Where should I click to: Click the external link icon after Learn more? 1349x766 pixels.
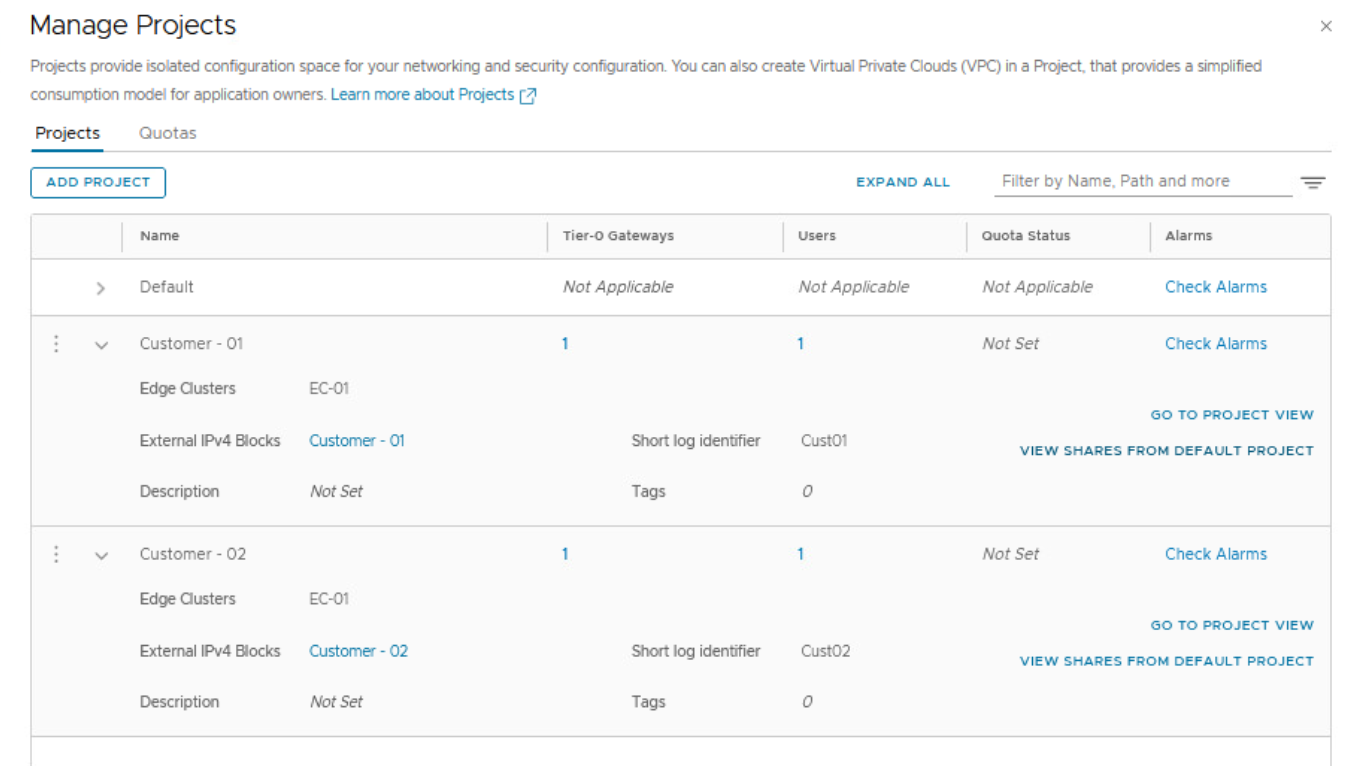tap(528, 96)
